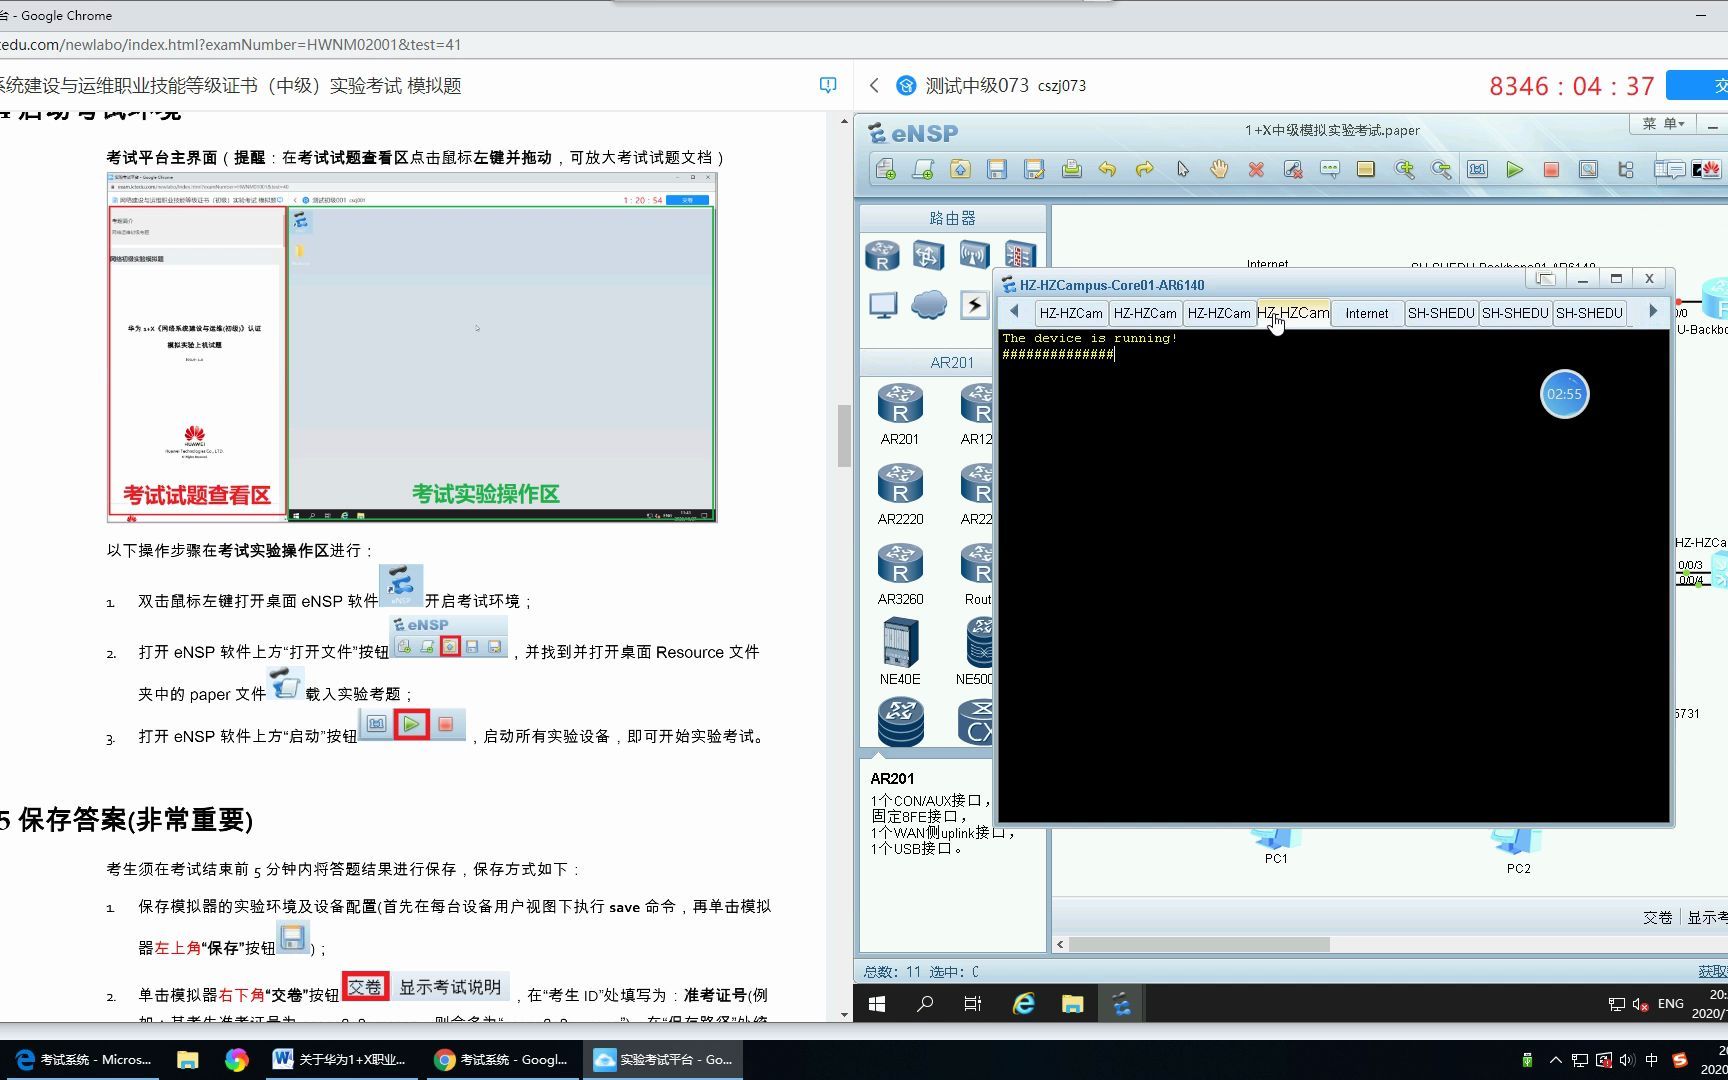Screen dimensions: 1728x1080
Task: Click the PC1 device on the topology
Action: click(x=1275, y=846)
